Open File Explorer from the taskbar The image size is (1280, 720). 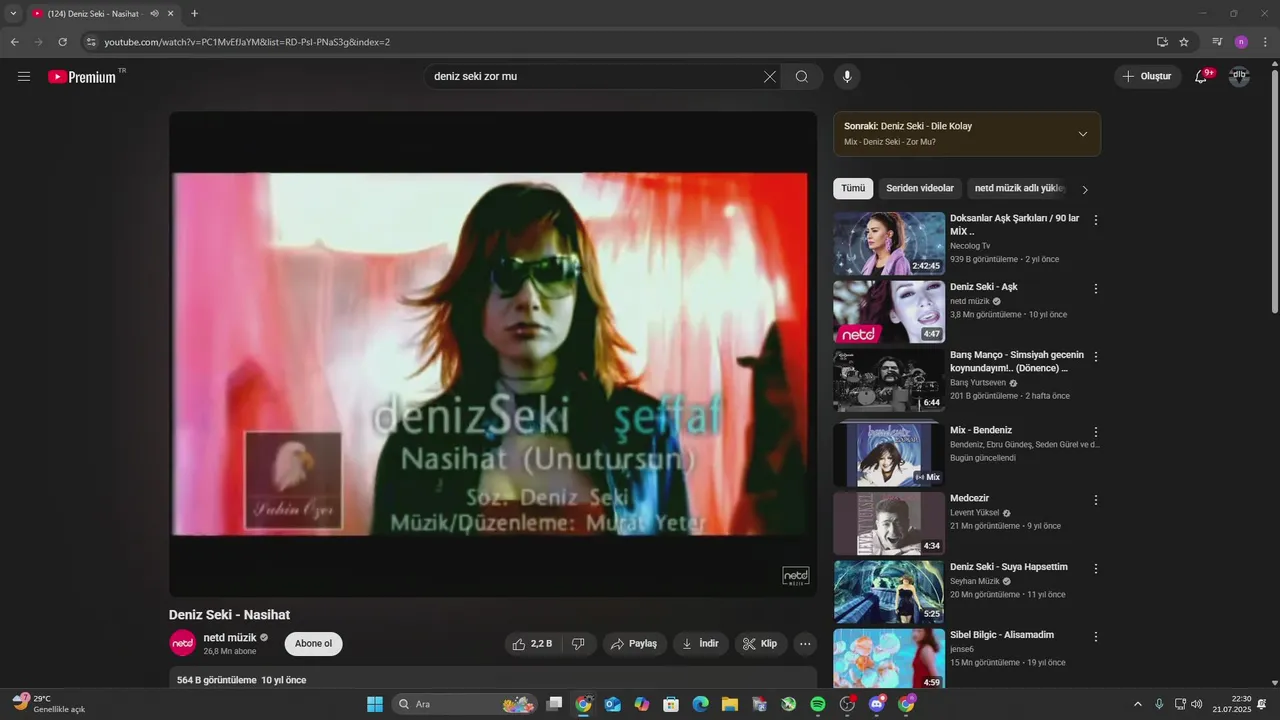point(730,704)
